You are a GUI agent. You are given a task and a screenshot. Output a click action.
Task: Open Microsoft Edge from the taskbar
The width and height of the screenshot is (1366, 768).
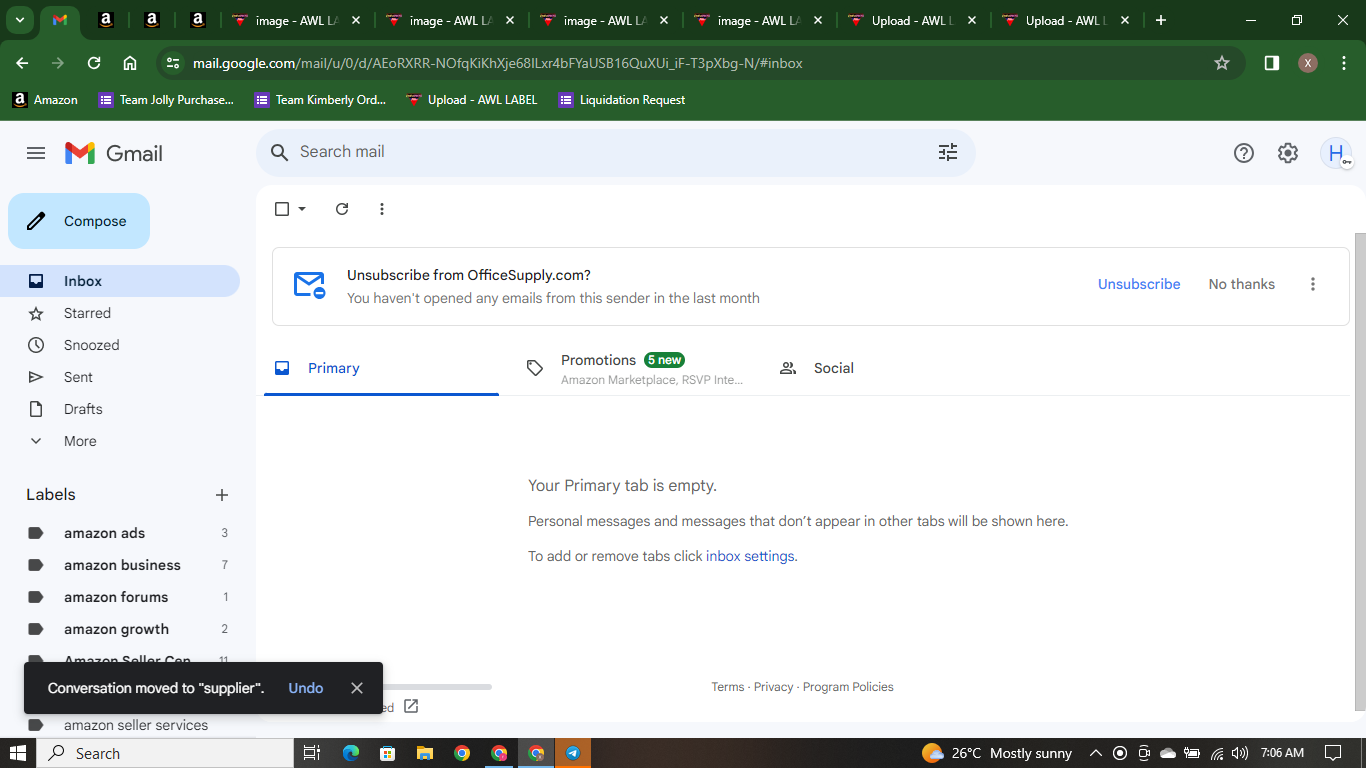tap(350, 753)
